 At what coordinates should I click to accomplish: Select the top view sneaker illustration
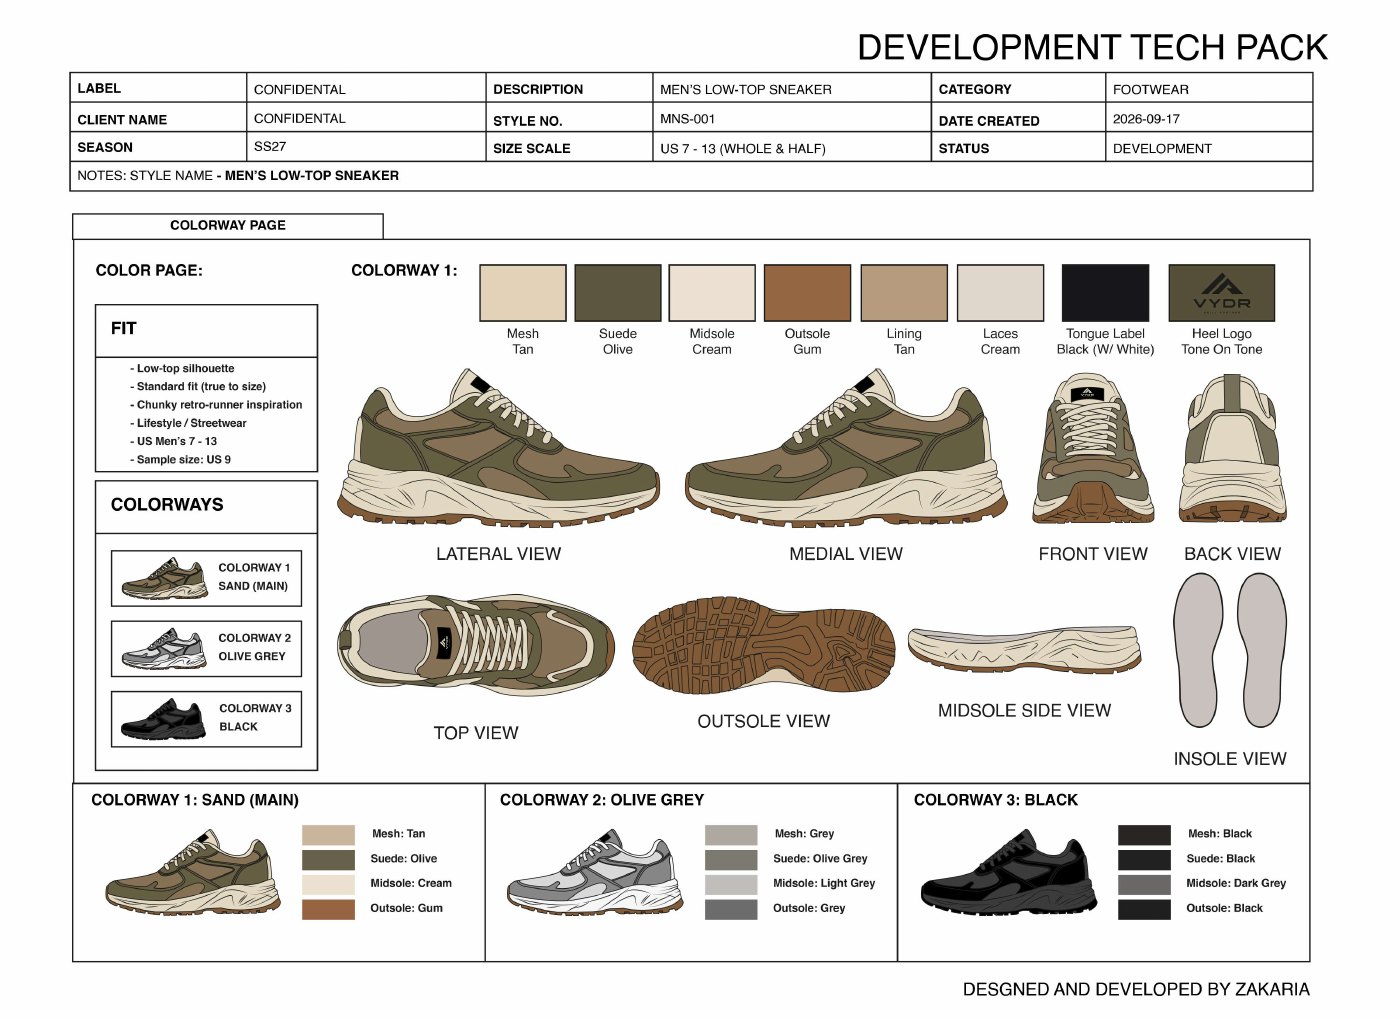point(476,645)
